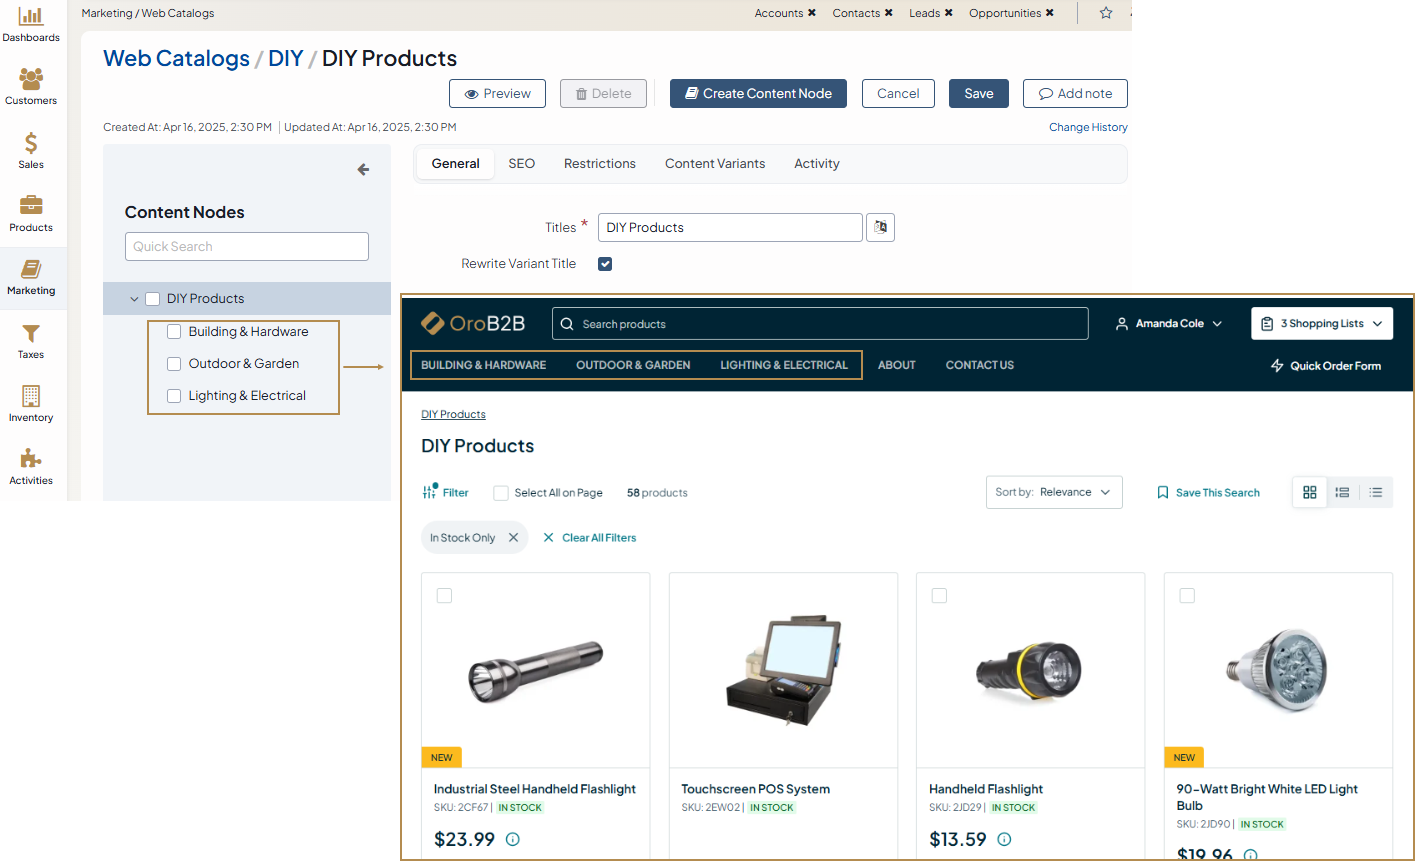Viewport: 1416px width, 861px height.
Task: Open the Content Variants tab
Action: (x=714, y=164)
